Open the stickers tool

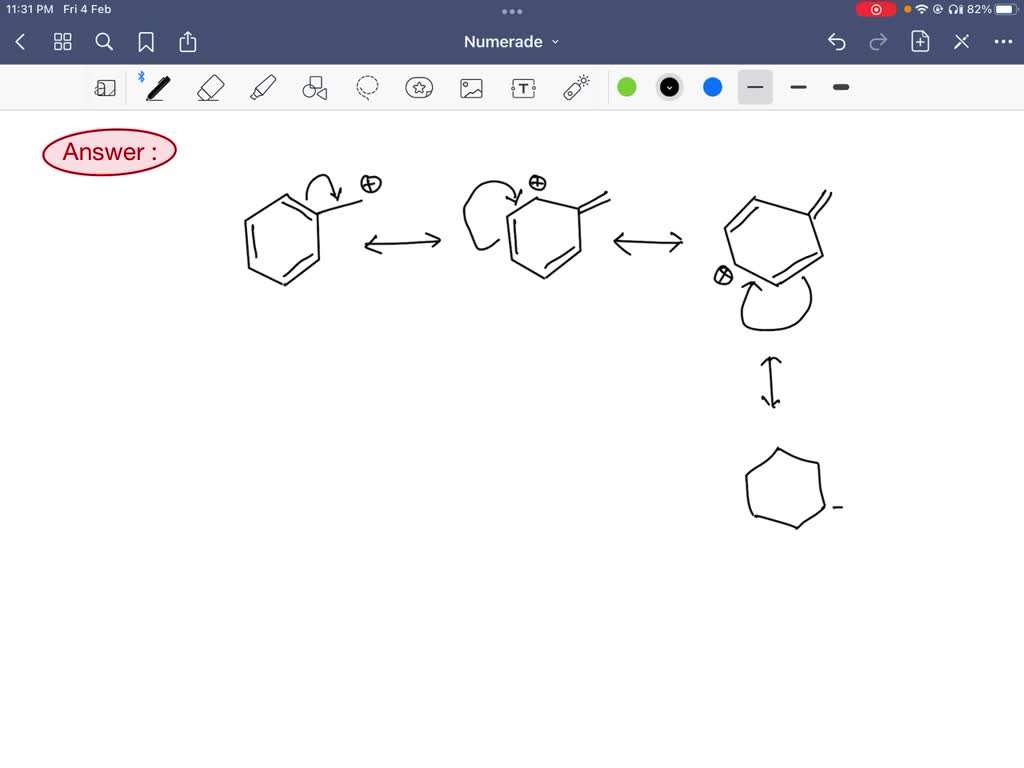click(418, 87)
